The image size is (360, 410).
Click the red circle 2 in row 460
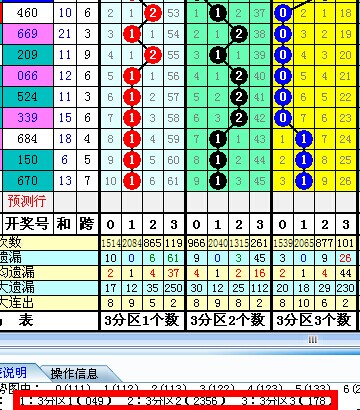click(153, 13)
